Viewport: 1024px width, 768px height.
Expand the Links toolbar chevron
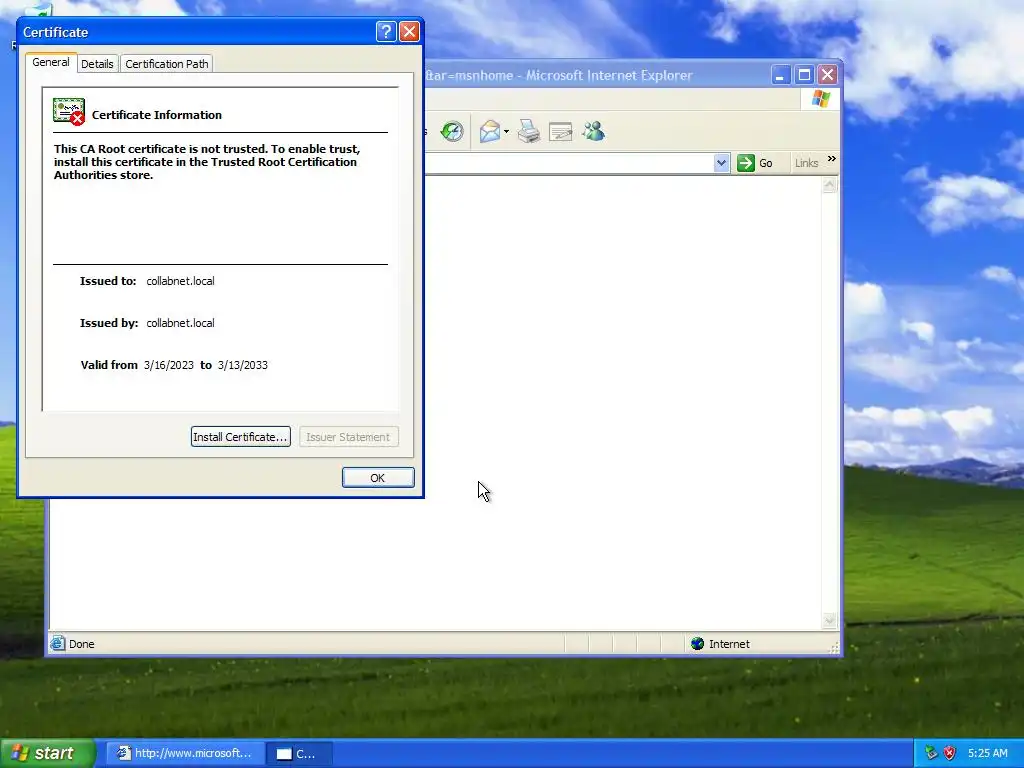pos(831,159)
